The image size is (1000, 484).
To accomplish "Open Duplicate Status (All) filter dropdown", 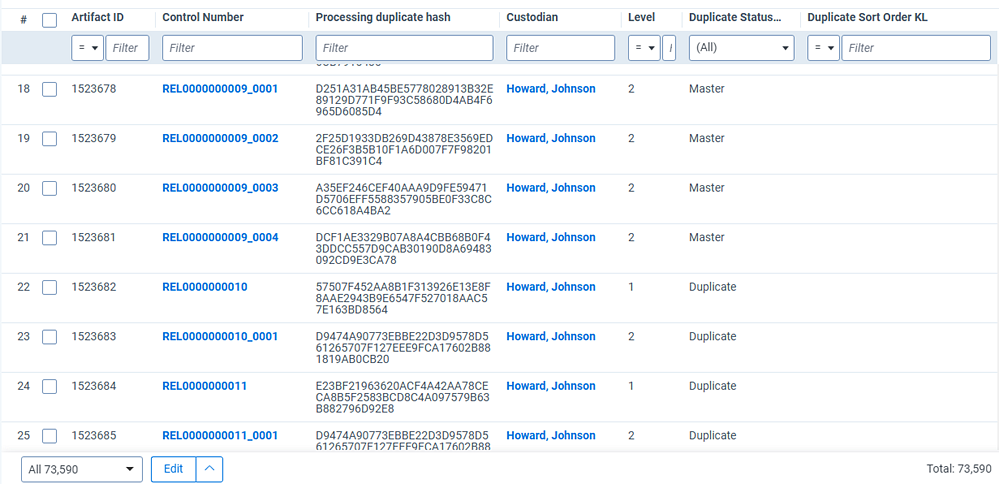I will point(741,48).
